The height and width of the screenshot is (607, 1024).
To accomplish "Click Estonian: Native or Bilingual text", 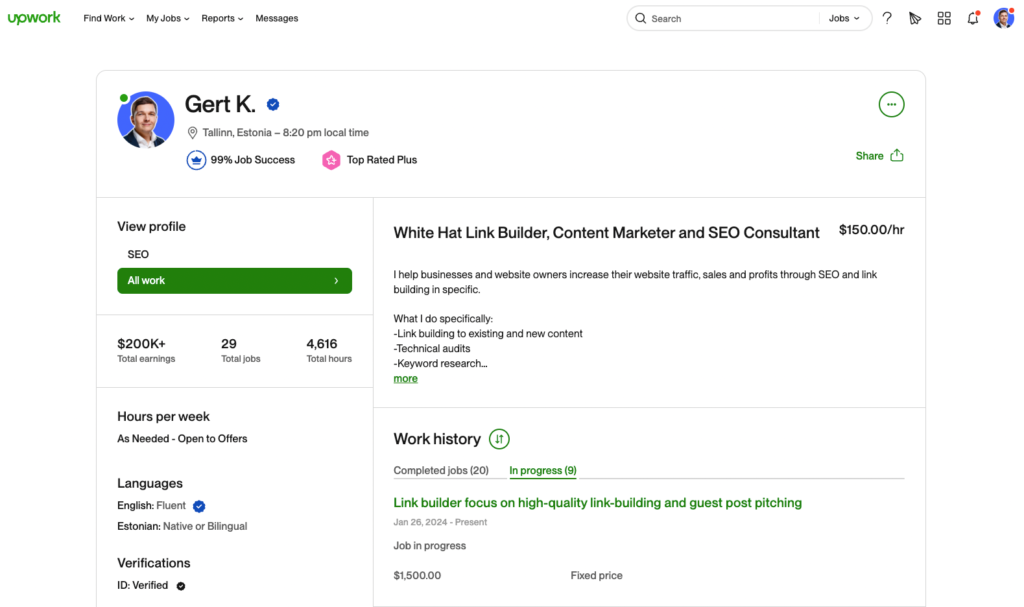I will click(x=182, y=527).
